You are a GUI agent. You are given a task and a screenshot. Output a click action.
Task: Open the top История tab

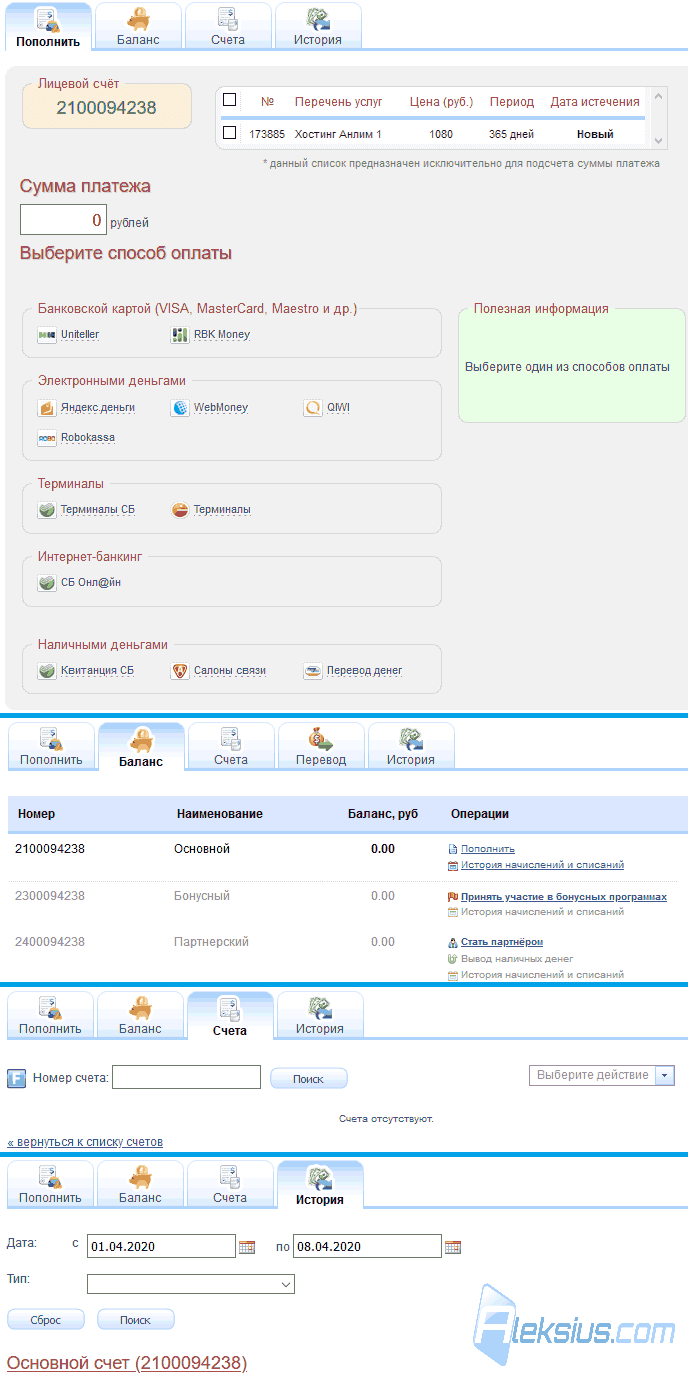[318, 26]
